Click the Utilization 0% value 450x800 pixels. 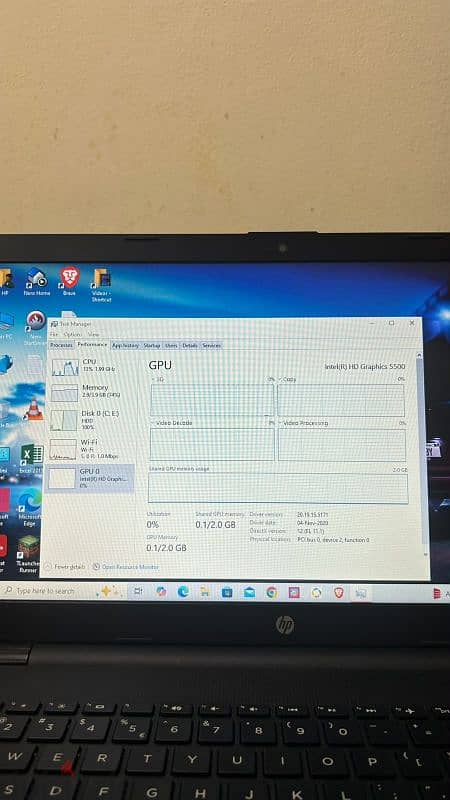(x=153, y=524)
